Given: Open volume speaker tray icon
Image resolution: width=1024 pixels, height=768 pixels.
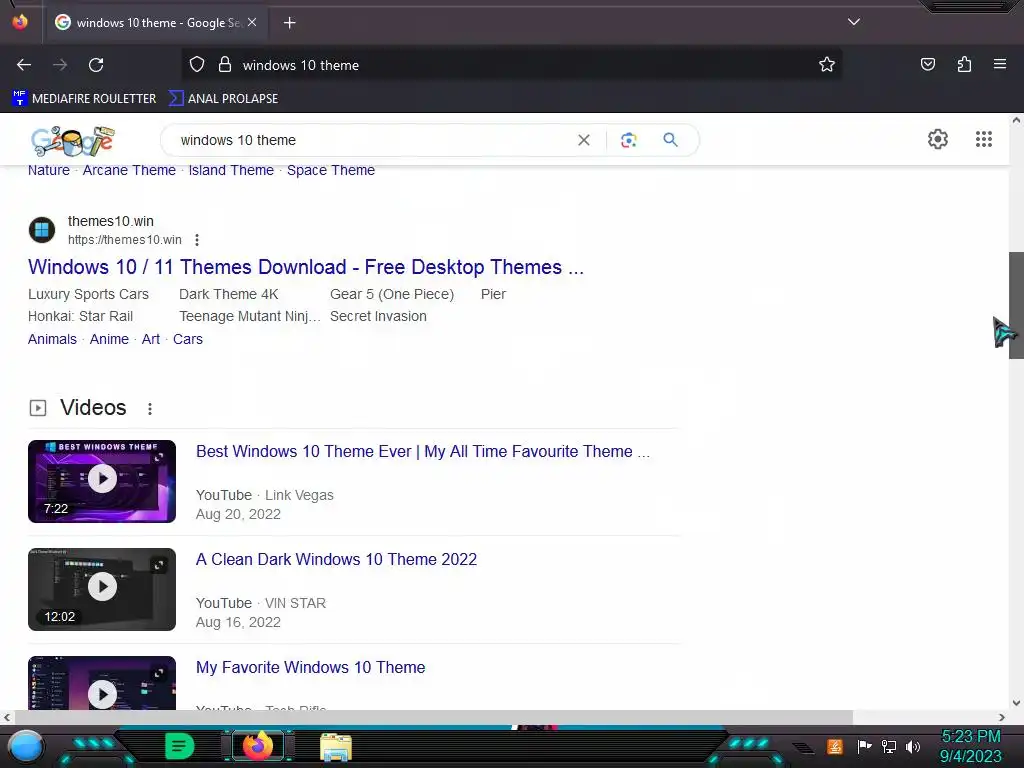Looking at the screenshot, I should click(x=913, y=746).
